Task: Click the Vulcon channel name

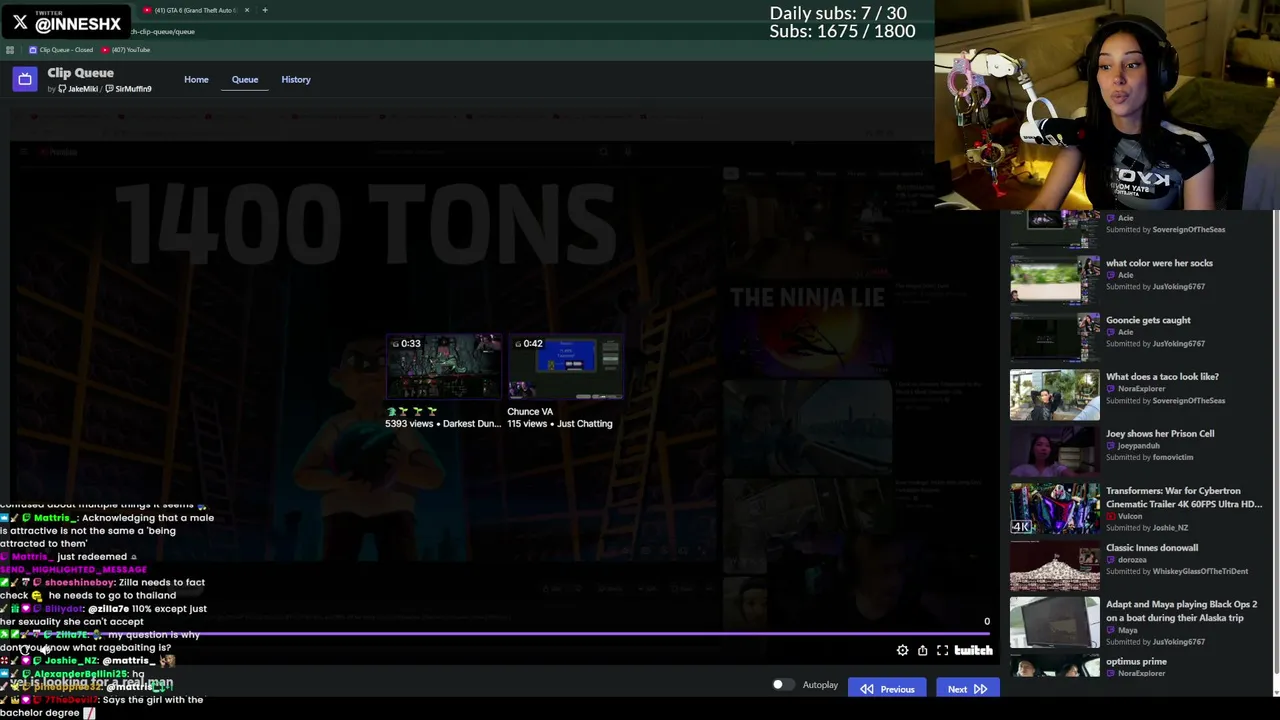Action: click(x=1130, y=516)
